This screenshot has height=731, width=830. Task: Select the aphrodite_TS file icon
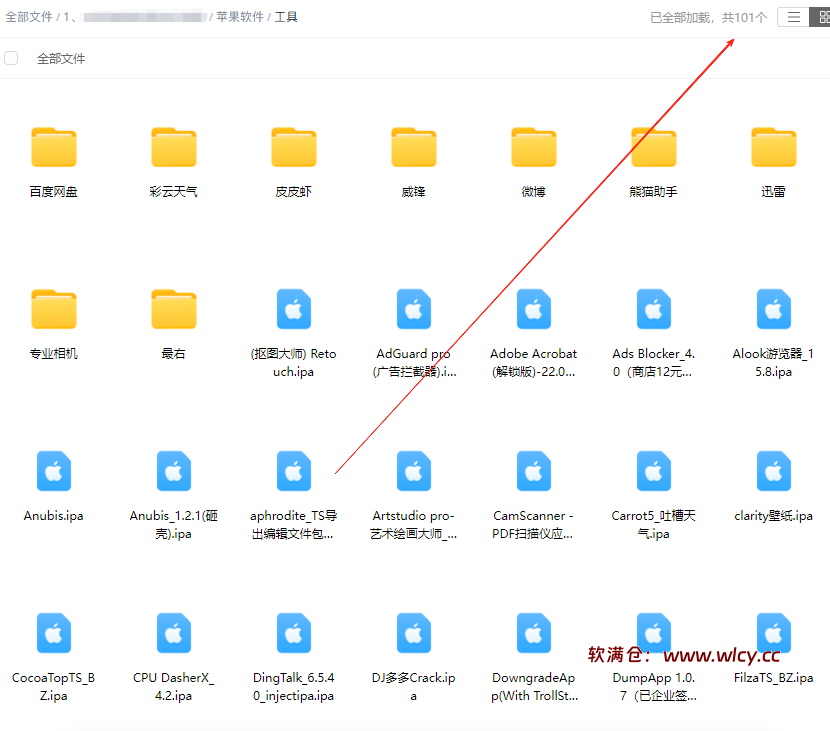point(294,471)
